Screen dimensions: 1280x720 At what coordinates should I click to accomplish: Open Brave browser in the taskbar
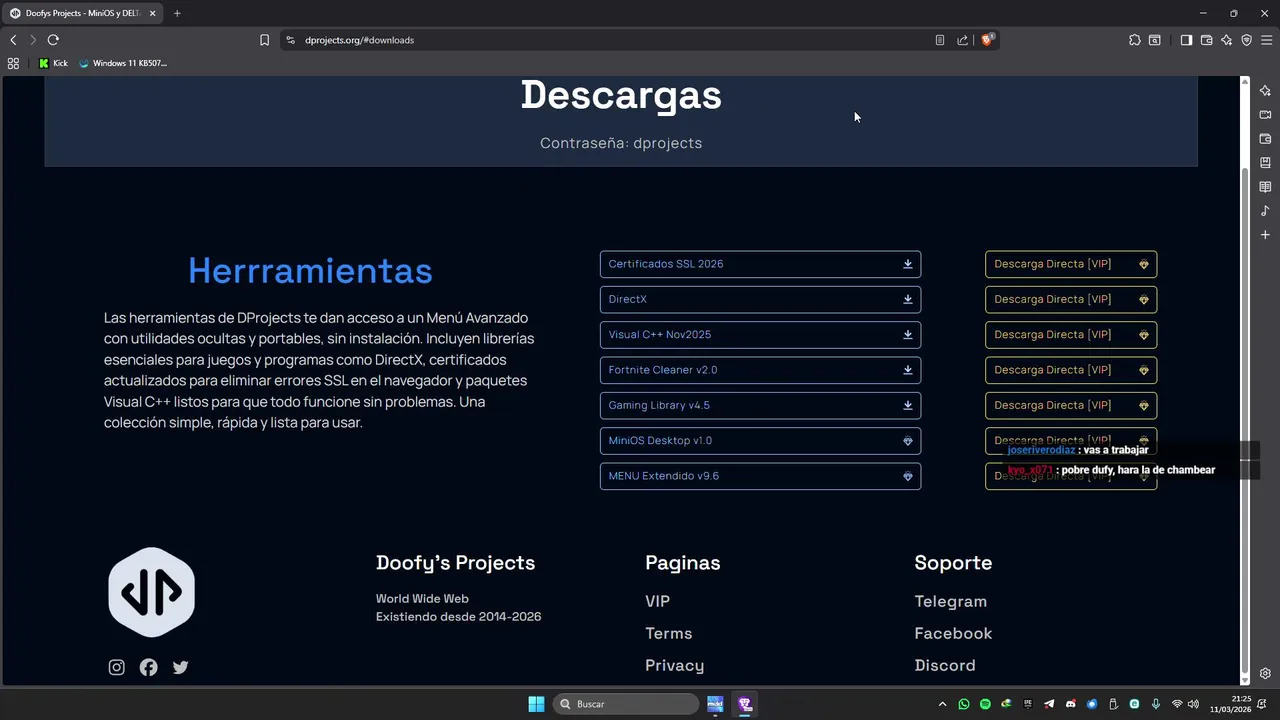tap(744, 704)
